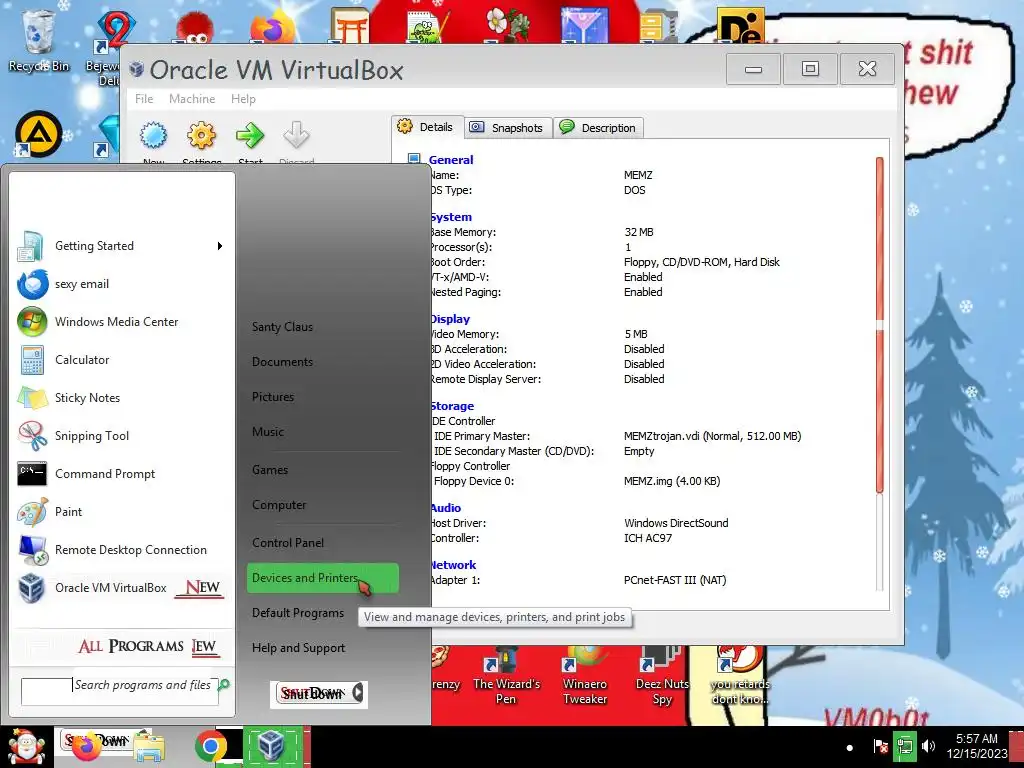Open Music from Start menu
The image size is (1024, 768).
click(x=268, y=432)
